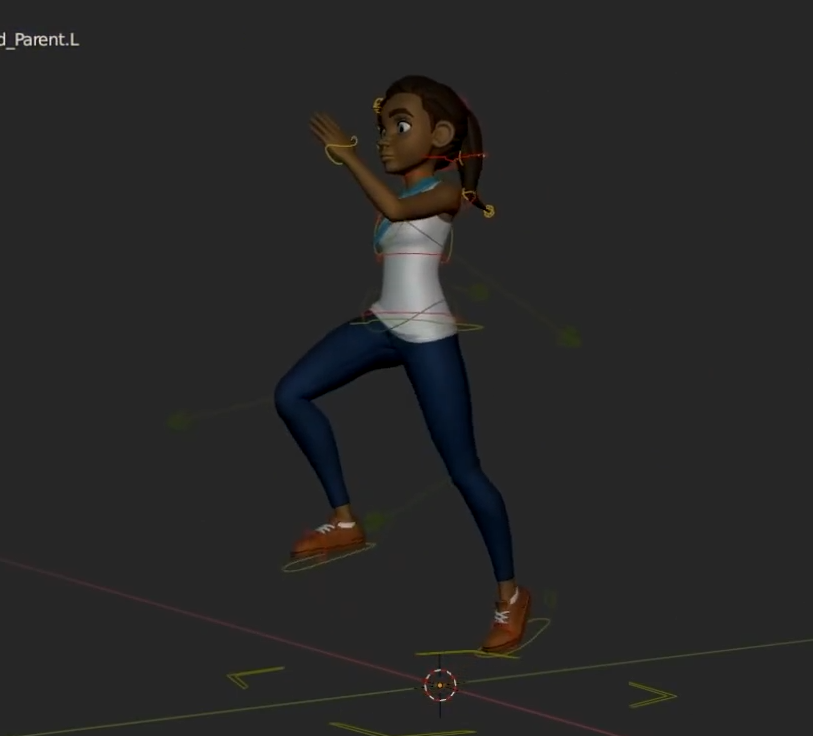This screenshot has height=736, width=813.
Task: Select the red neck control behind the head
Action: [x=456, y=158]
